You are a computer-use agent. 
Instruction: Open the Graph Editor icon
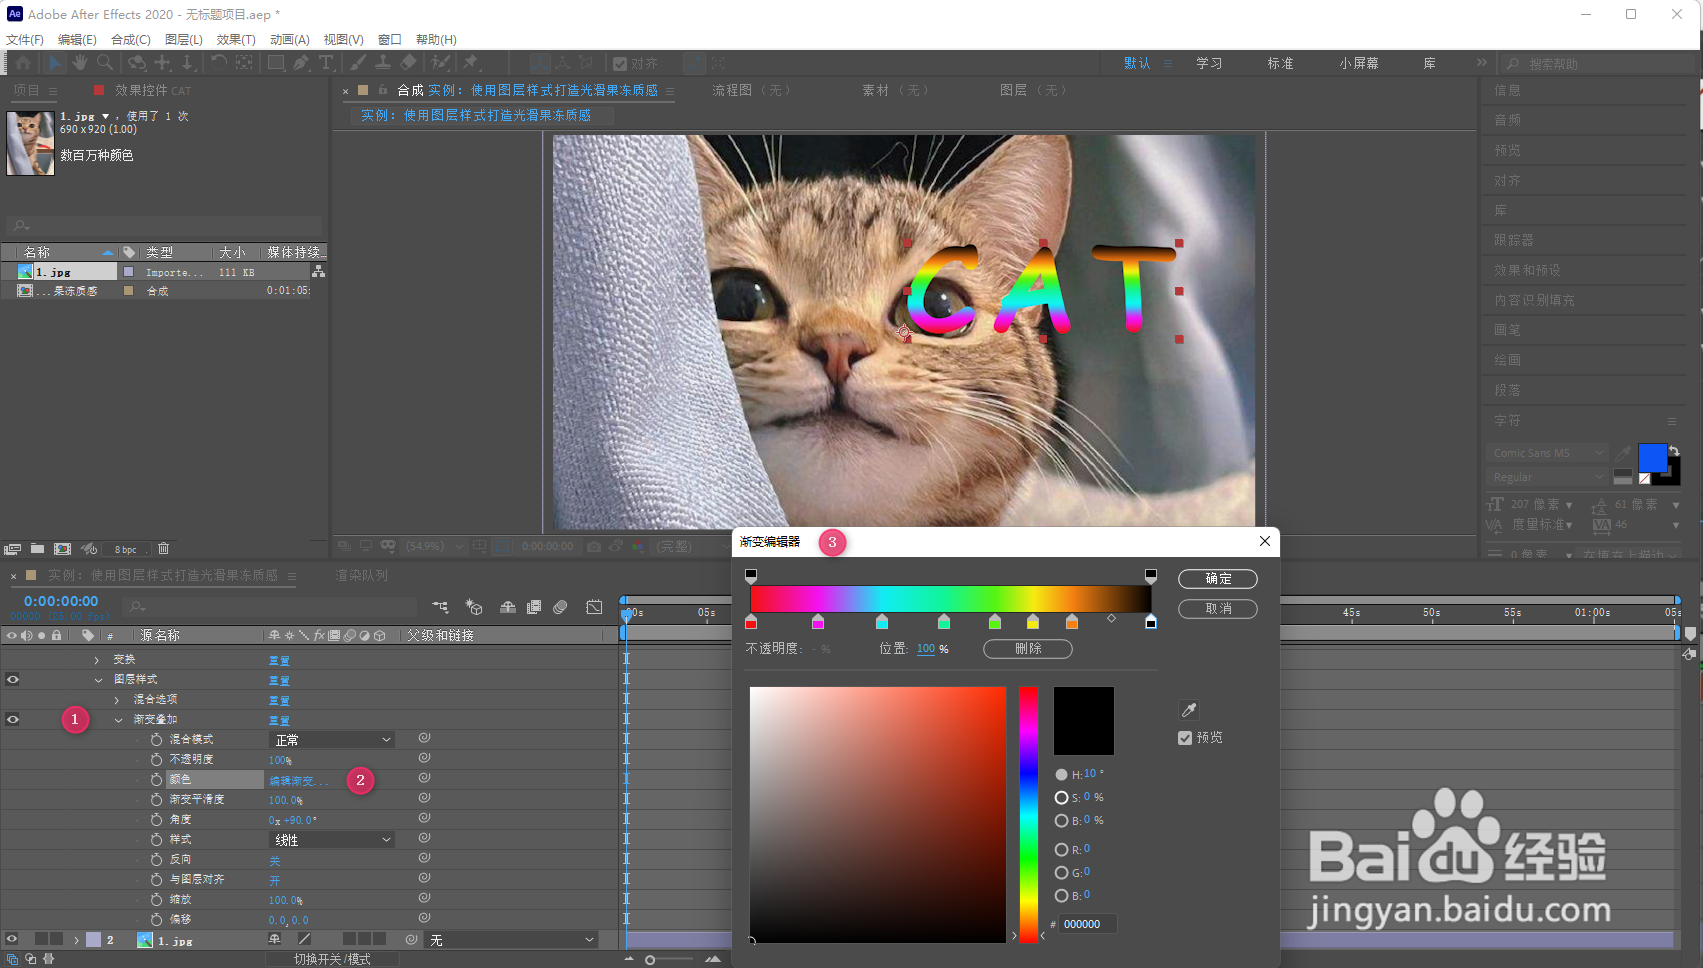[594, 607]
